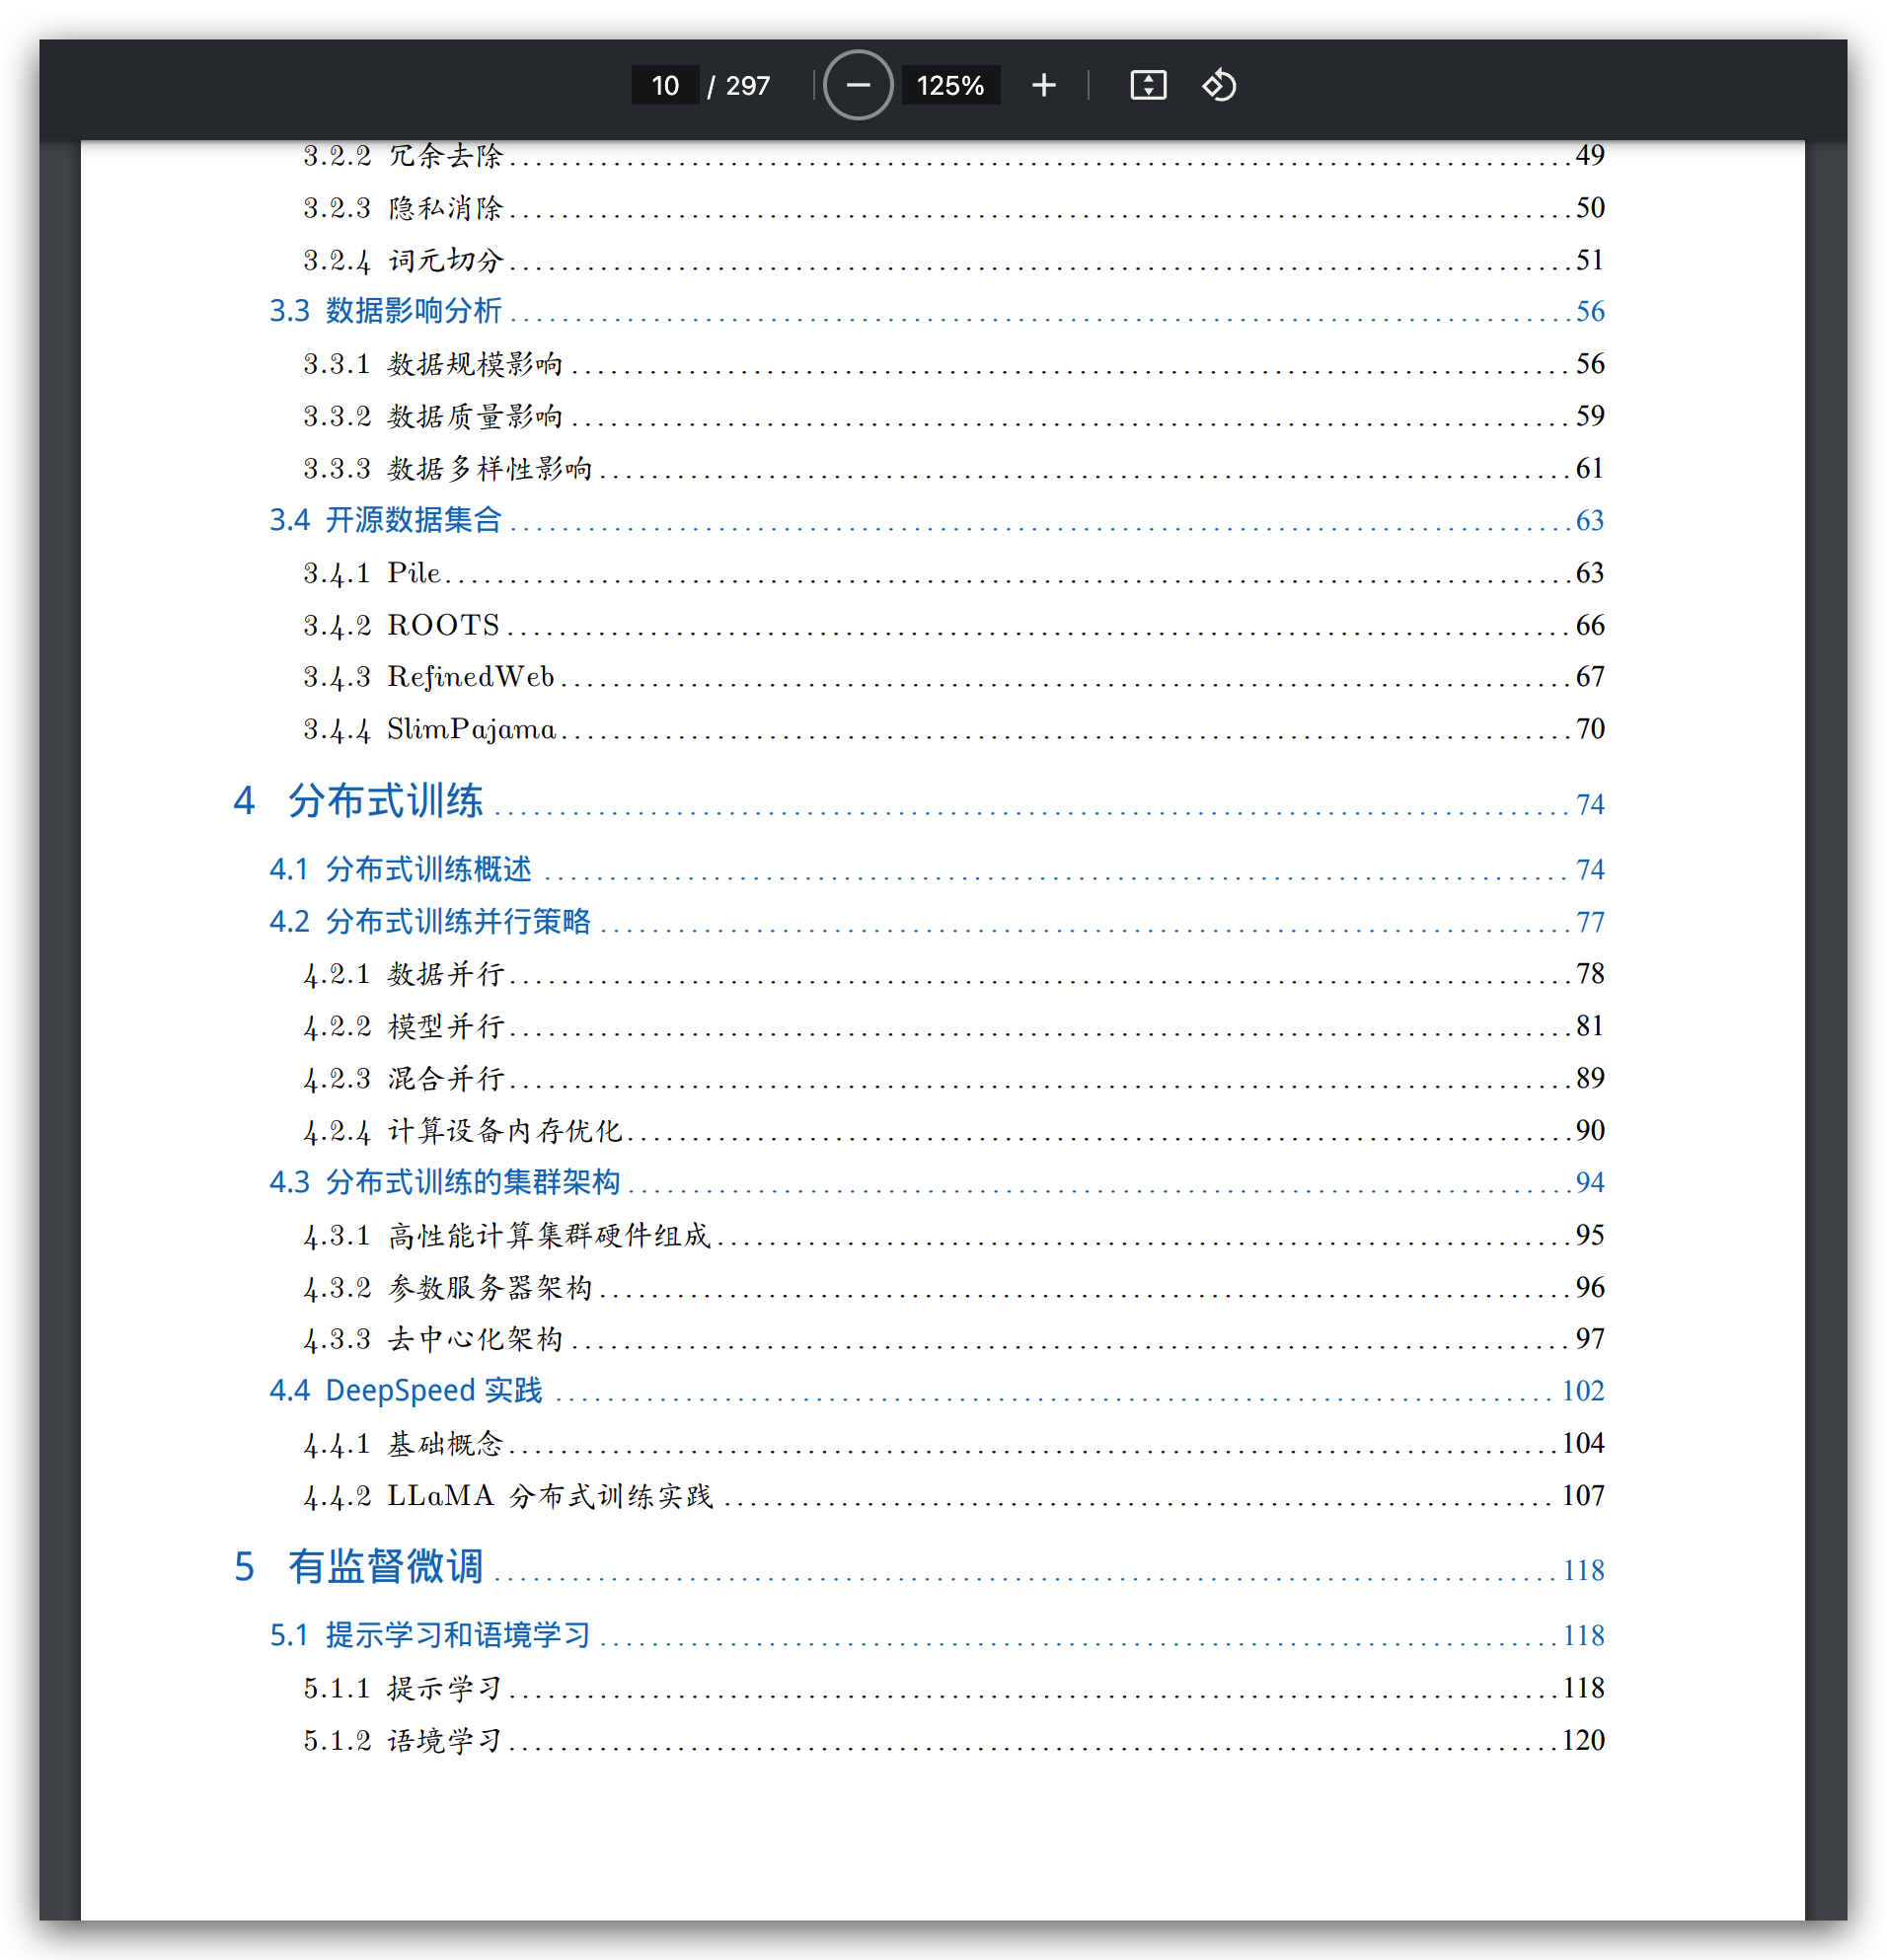Open section 4.4 DeepSpeed 实践

tap(406, 1391)
